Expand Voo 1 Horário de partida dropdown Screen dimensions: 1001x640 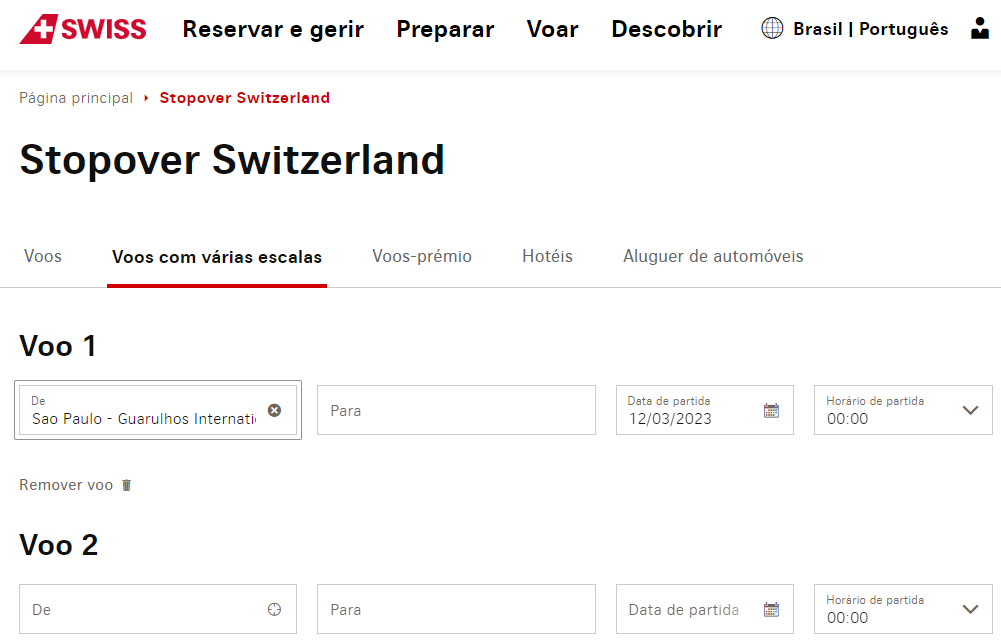click(x=970, y=410)
